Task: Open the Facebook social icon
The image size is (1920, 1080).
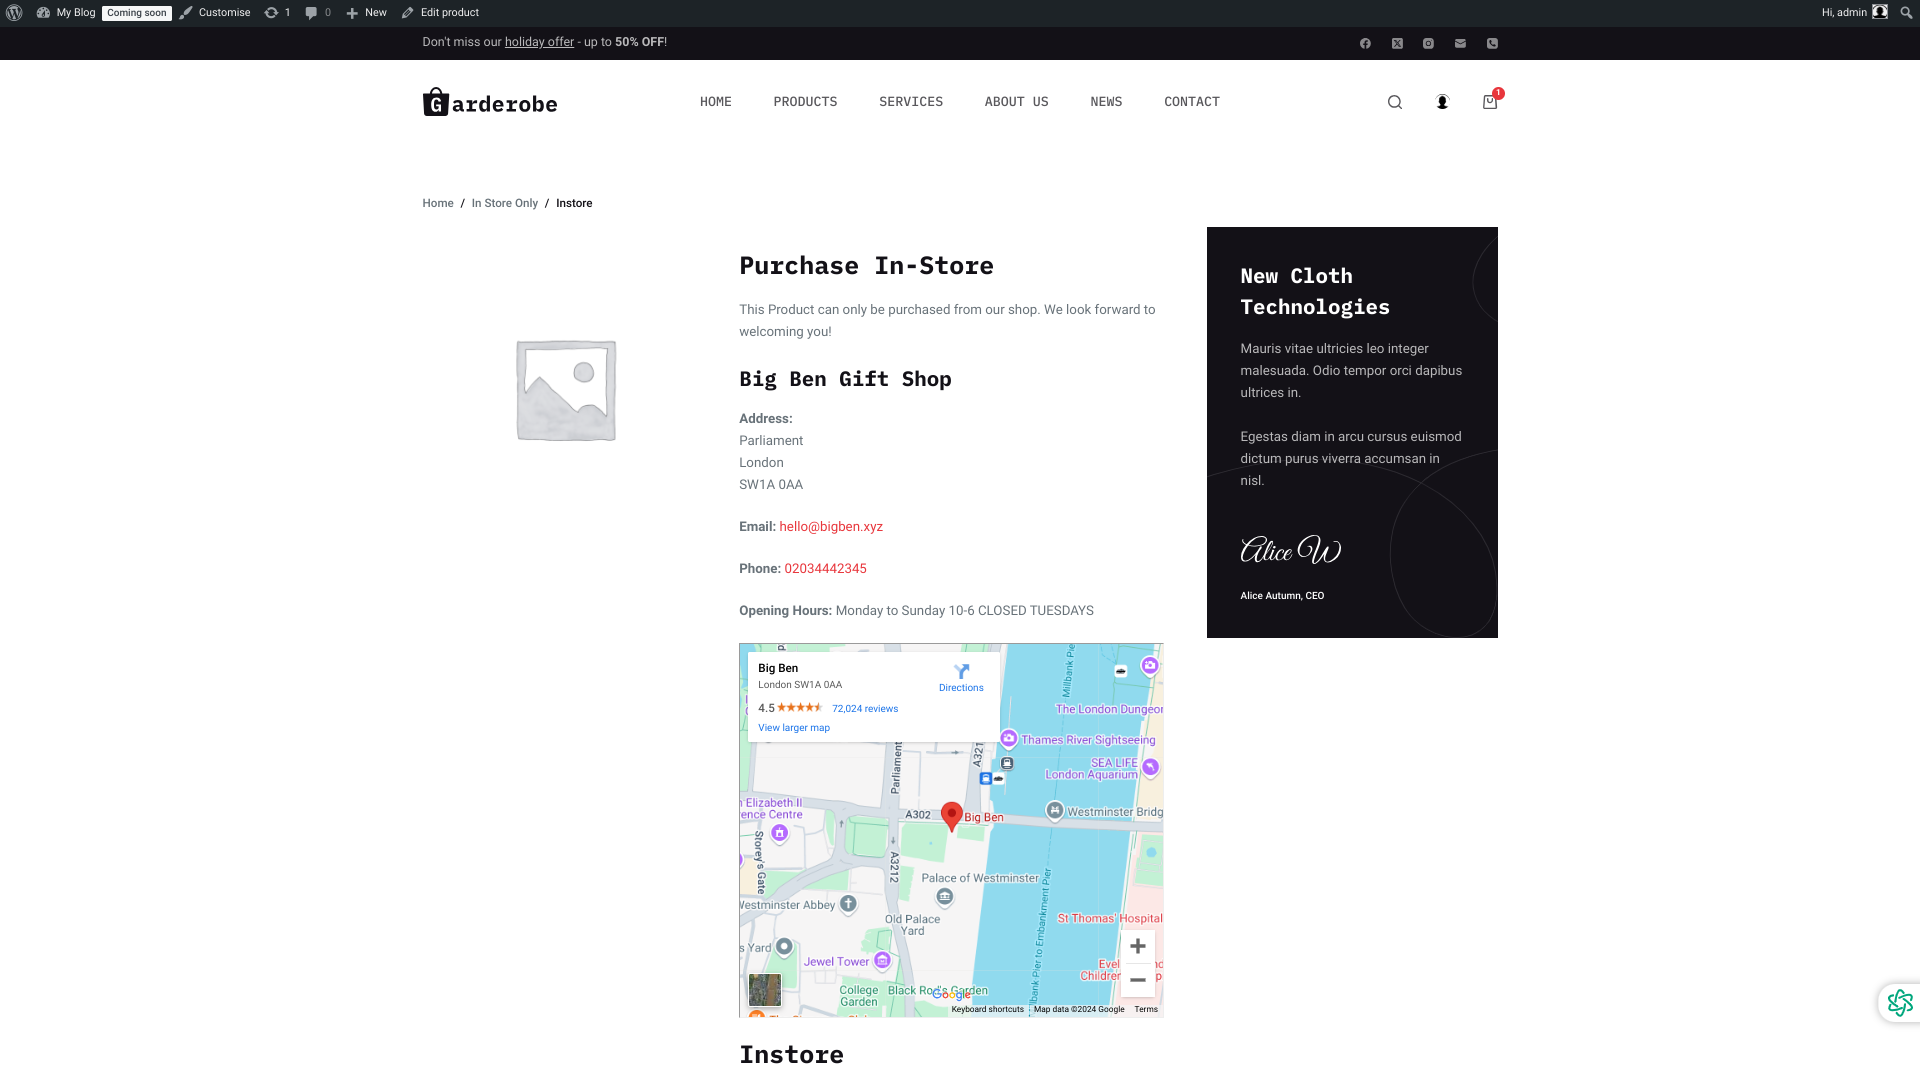Action: 1365,43
